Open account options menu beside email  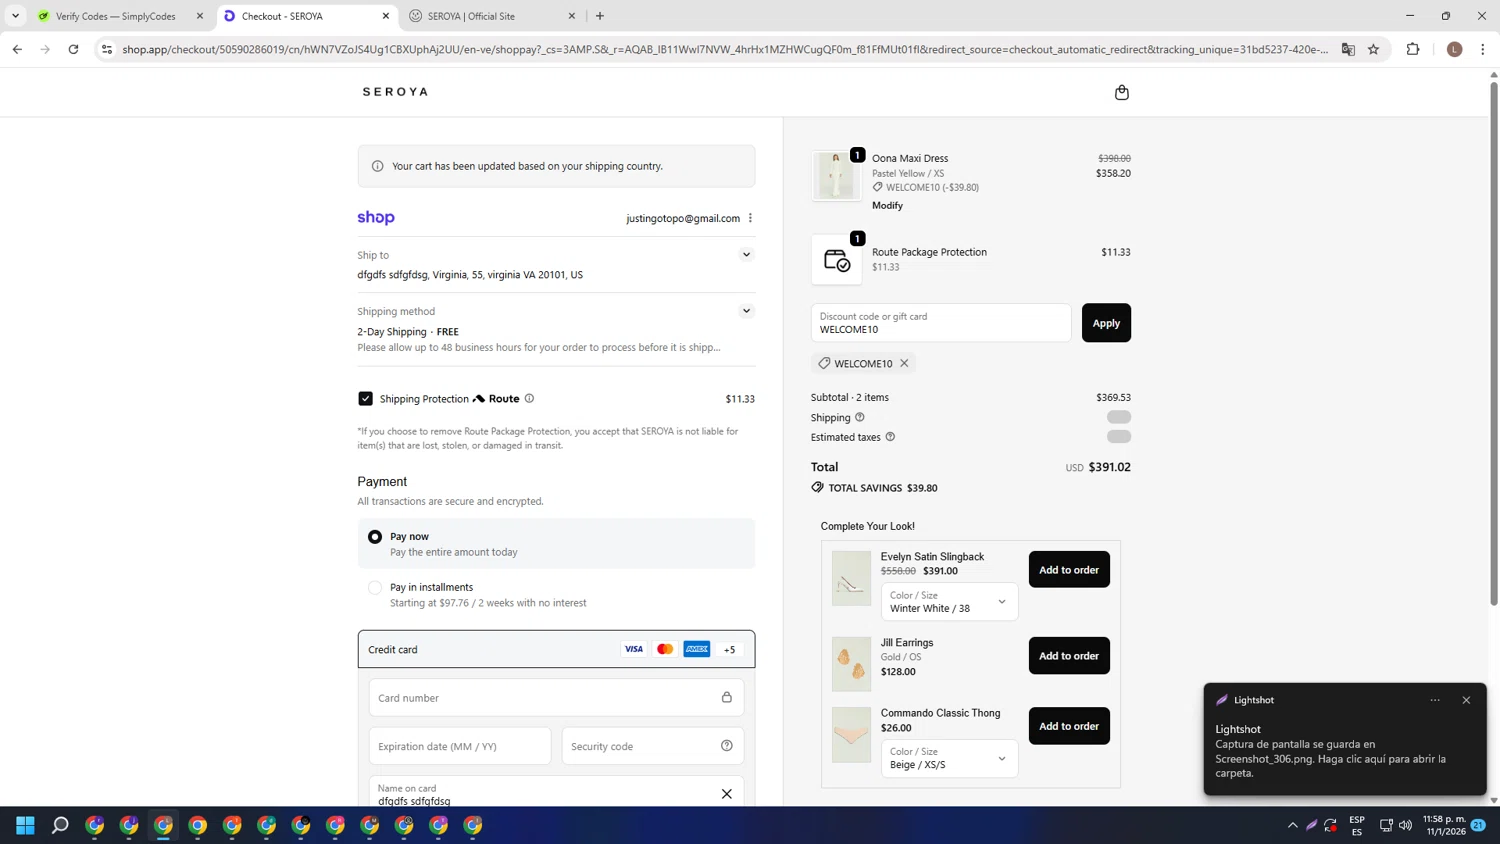(x=750, y=218)
